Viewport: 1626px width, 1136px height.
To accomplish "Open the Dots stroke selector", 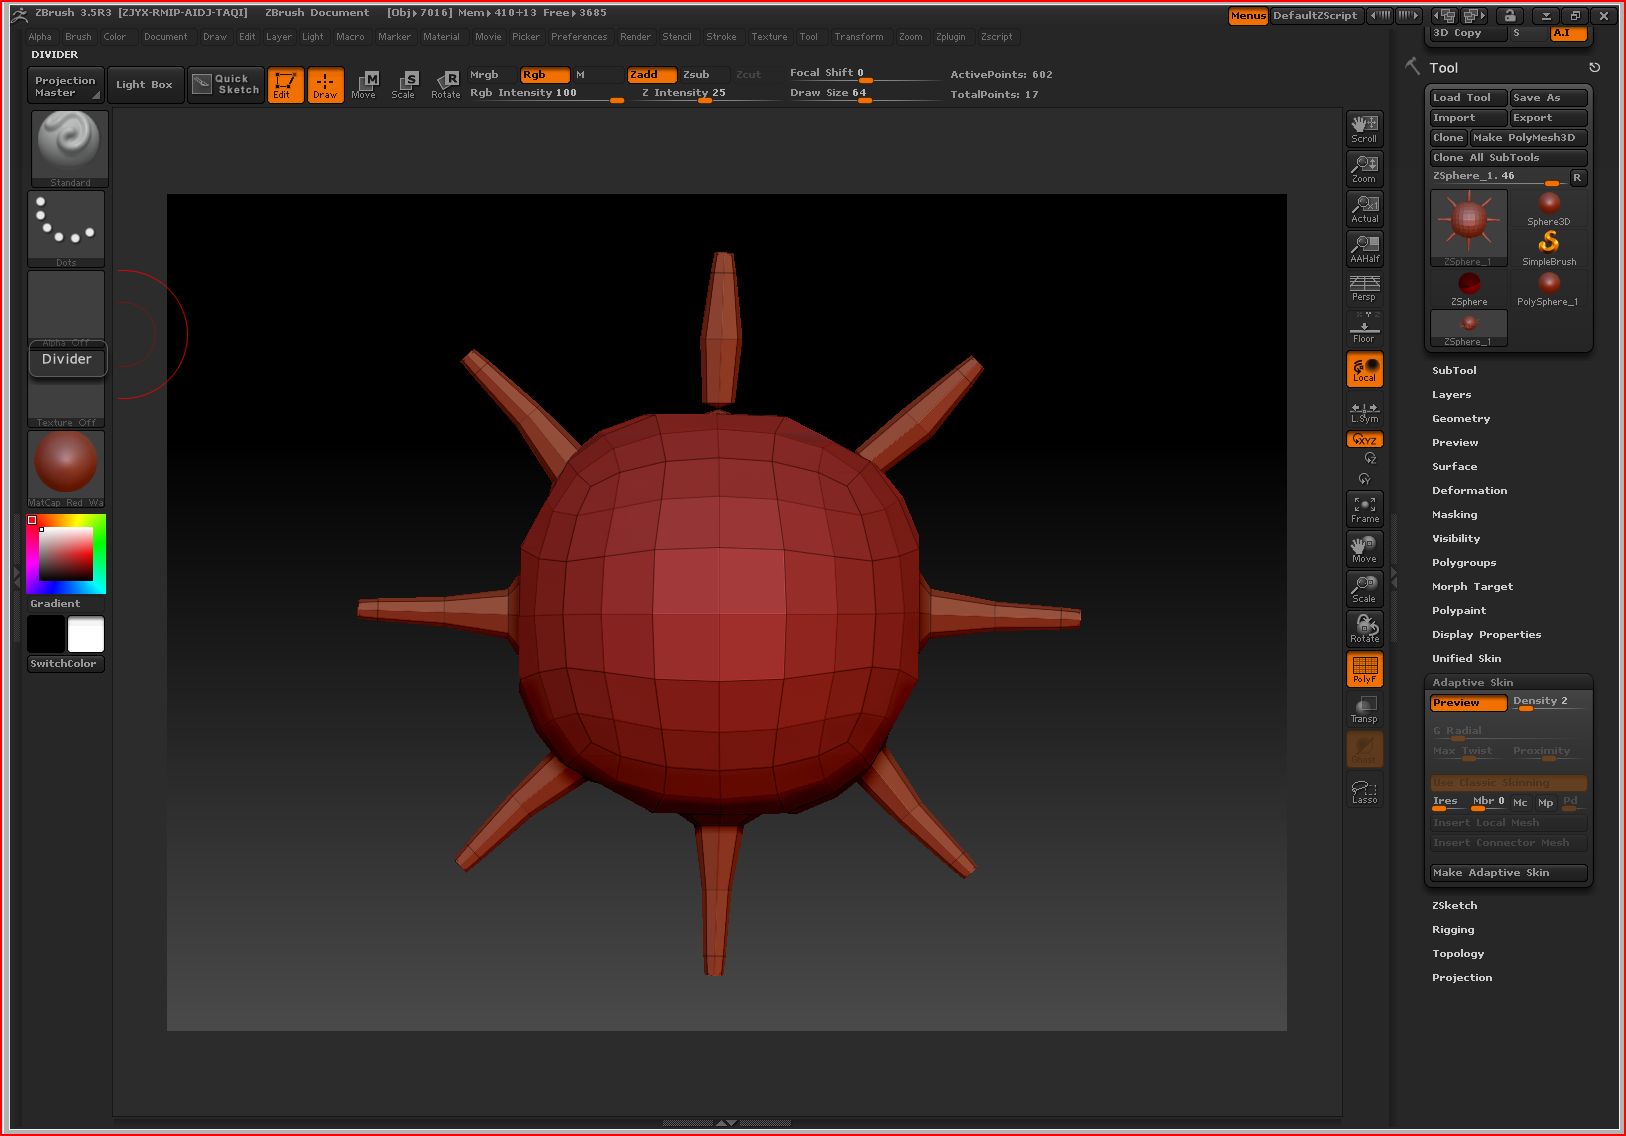I will coord(66,228).
